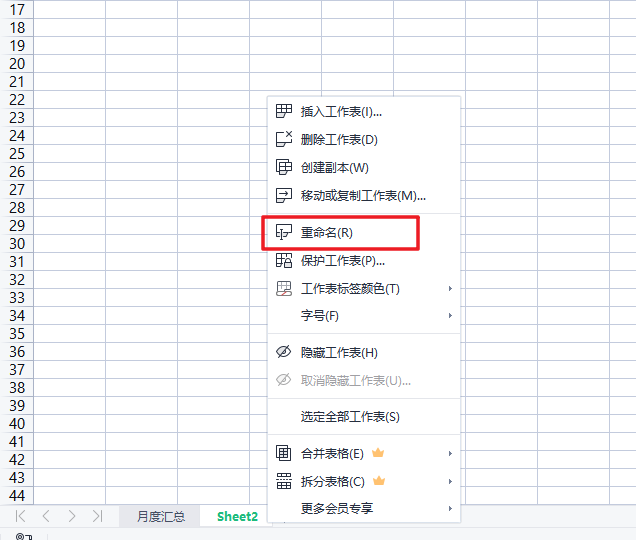Image resolution: width=636 pixels, height=540 pixels.
Task: Click the Delete Worksheet icon
Action: pyautogui.click(x=284, y=139)
